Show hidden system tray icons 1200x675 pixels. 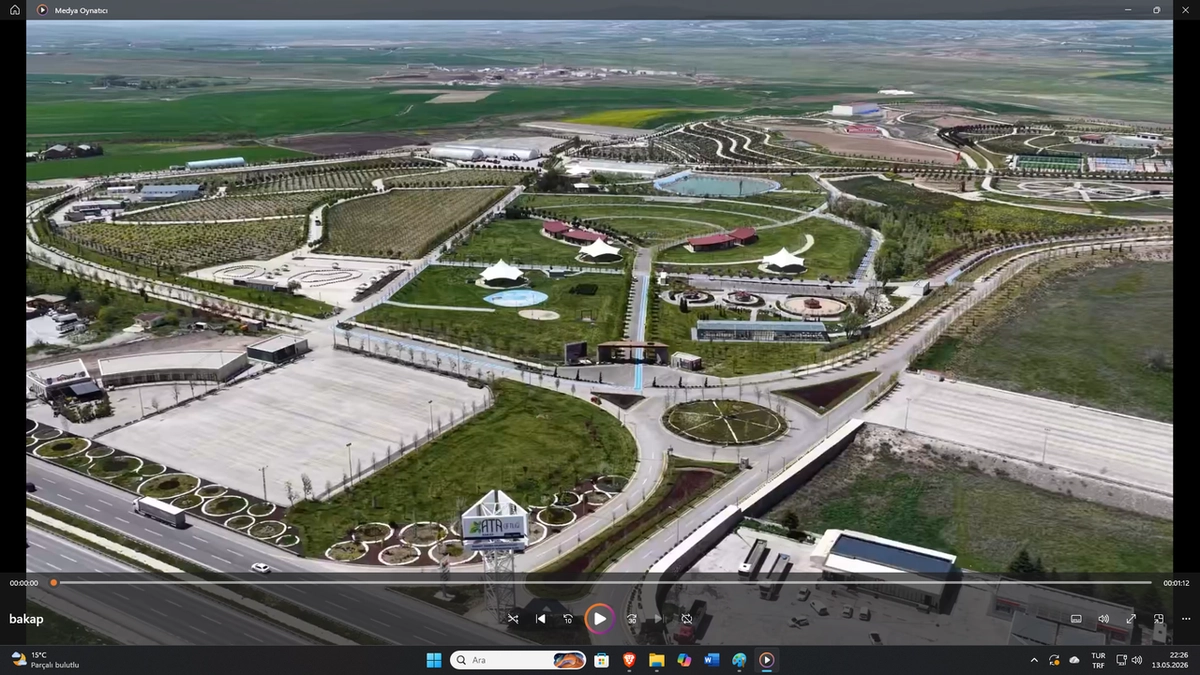point(1034,660)
